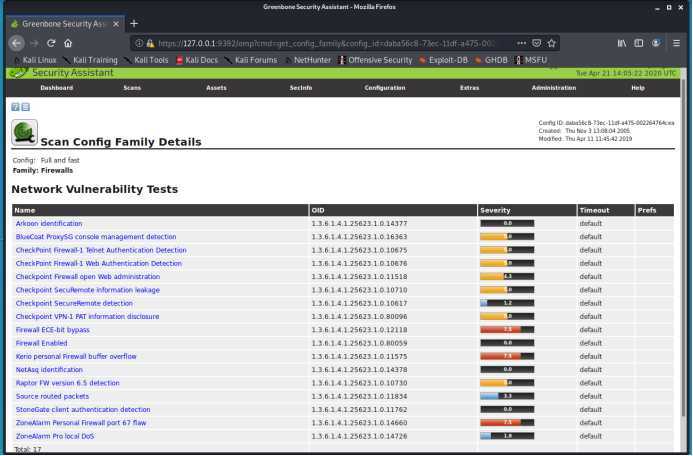
Task: Click the browser Forward button
Action: pyautogui.click(x=34, y=43)
